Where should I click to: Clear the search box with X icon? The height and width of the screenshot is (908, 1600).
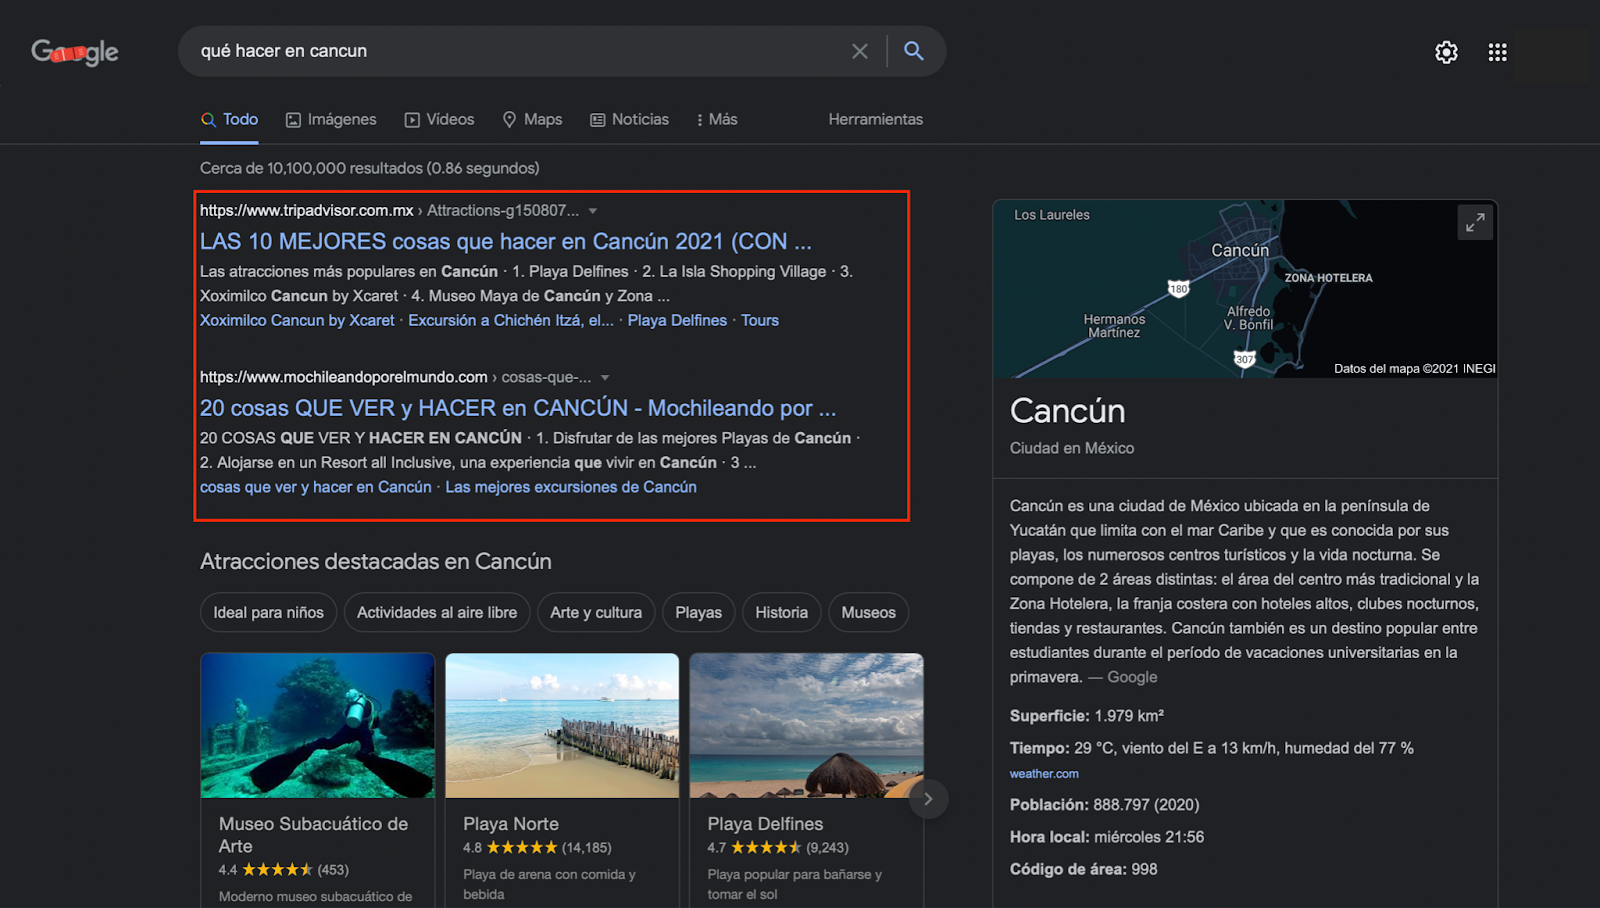point(859,51)
